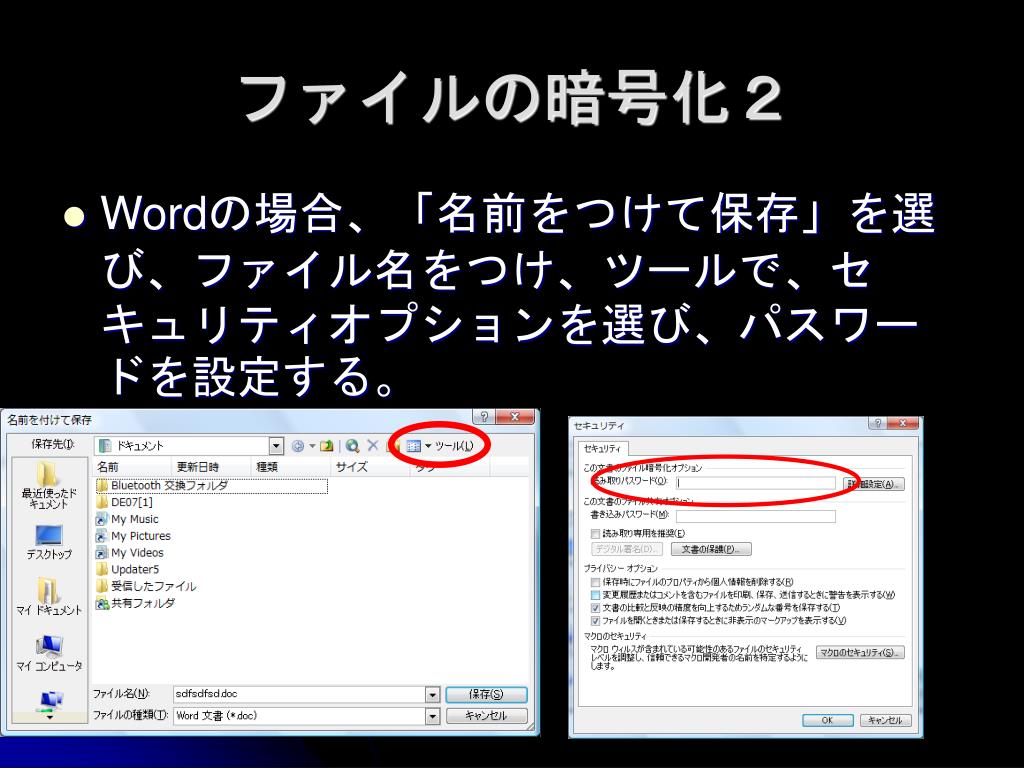Select the My Videos shortcut
Image resolution: width=1024 pixels, height=768 pixels.
[130, 552]
